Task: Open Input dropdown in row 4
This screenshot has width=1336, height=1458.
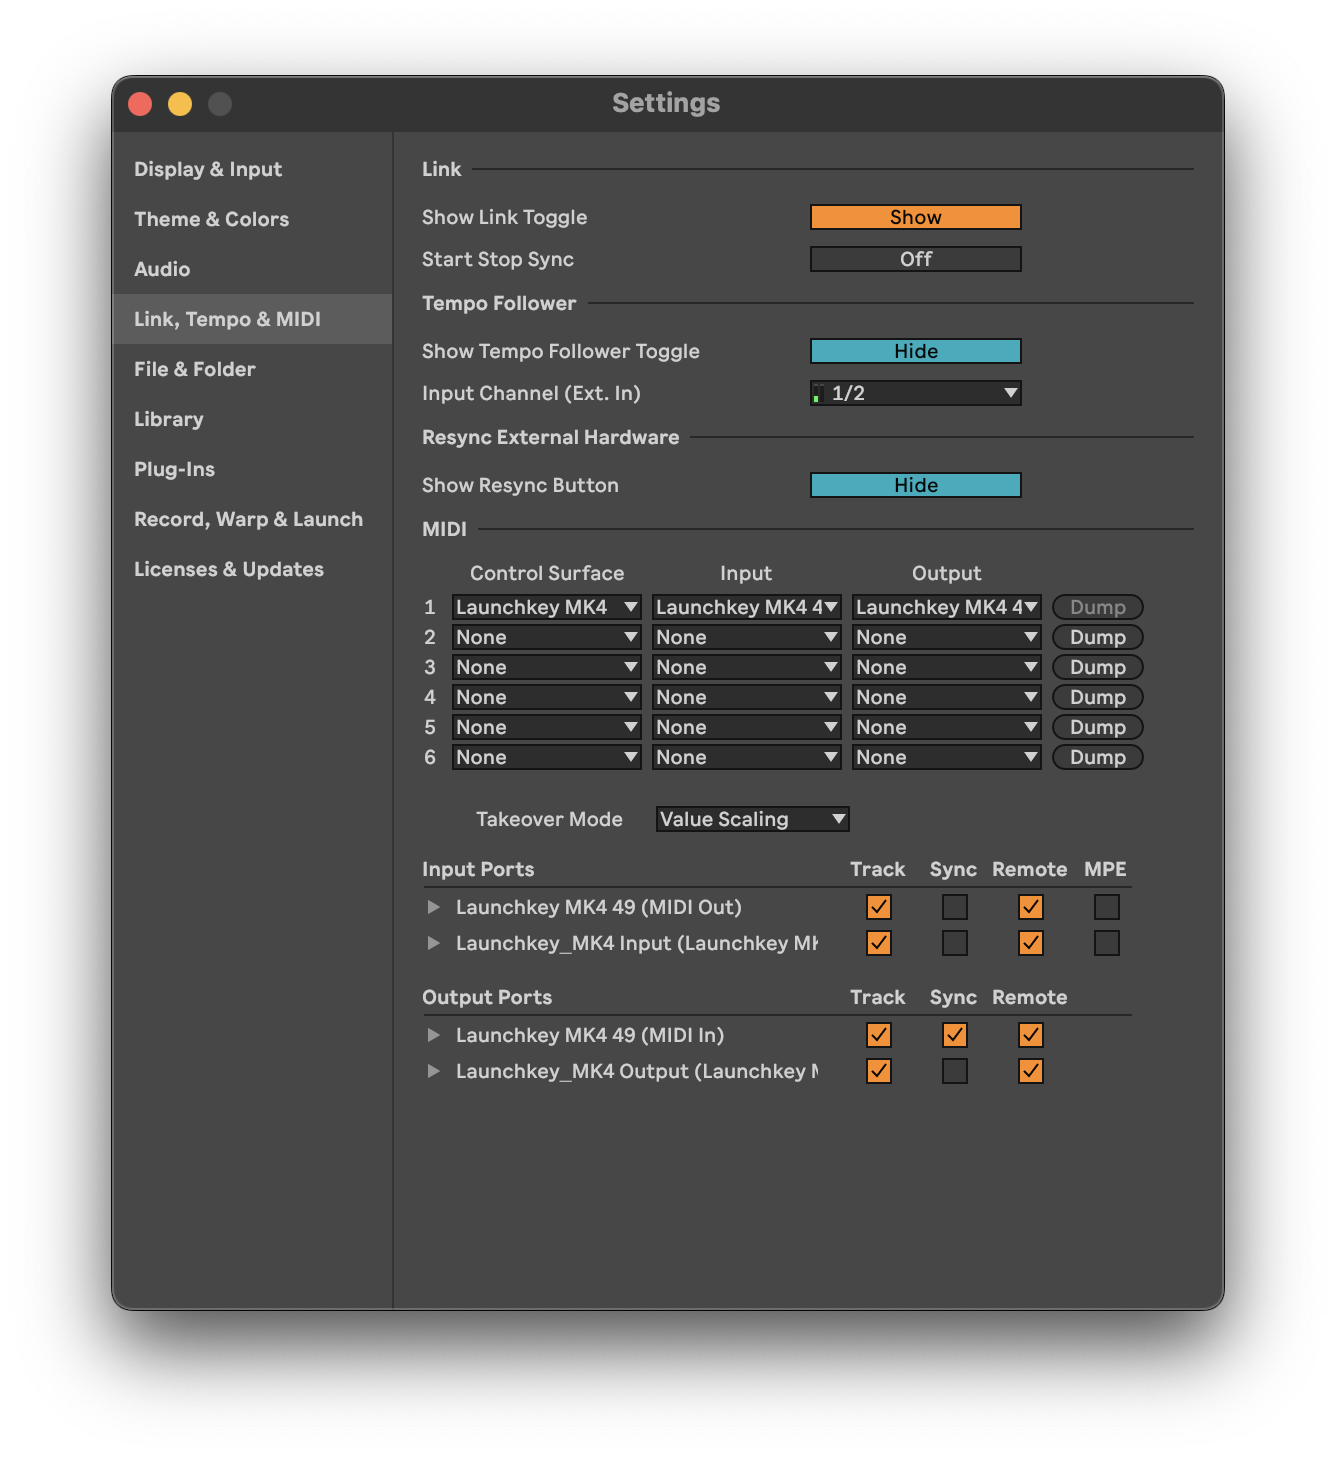Action: coord(747,697)
